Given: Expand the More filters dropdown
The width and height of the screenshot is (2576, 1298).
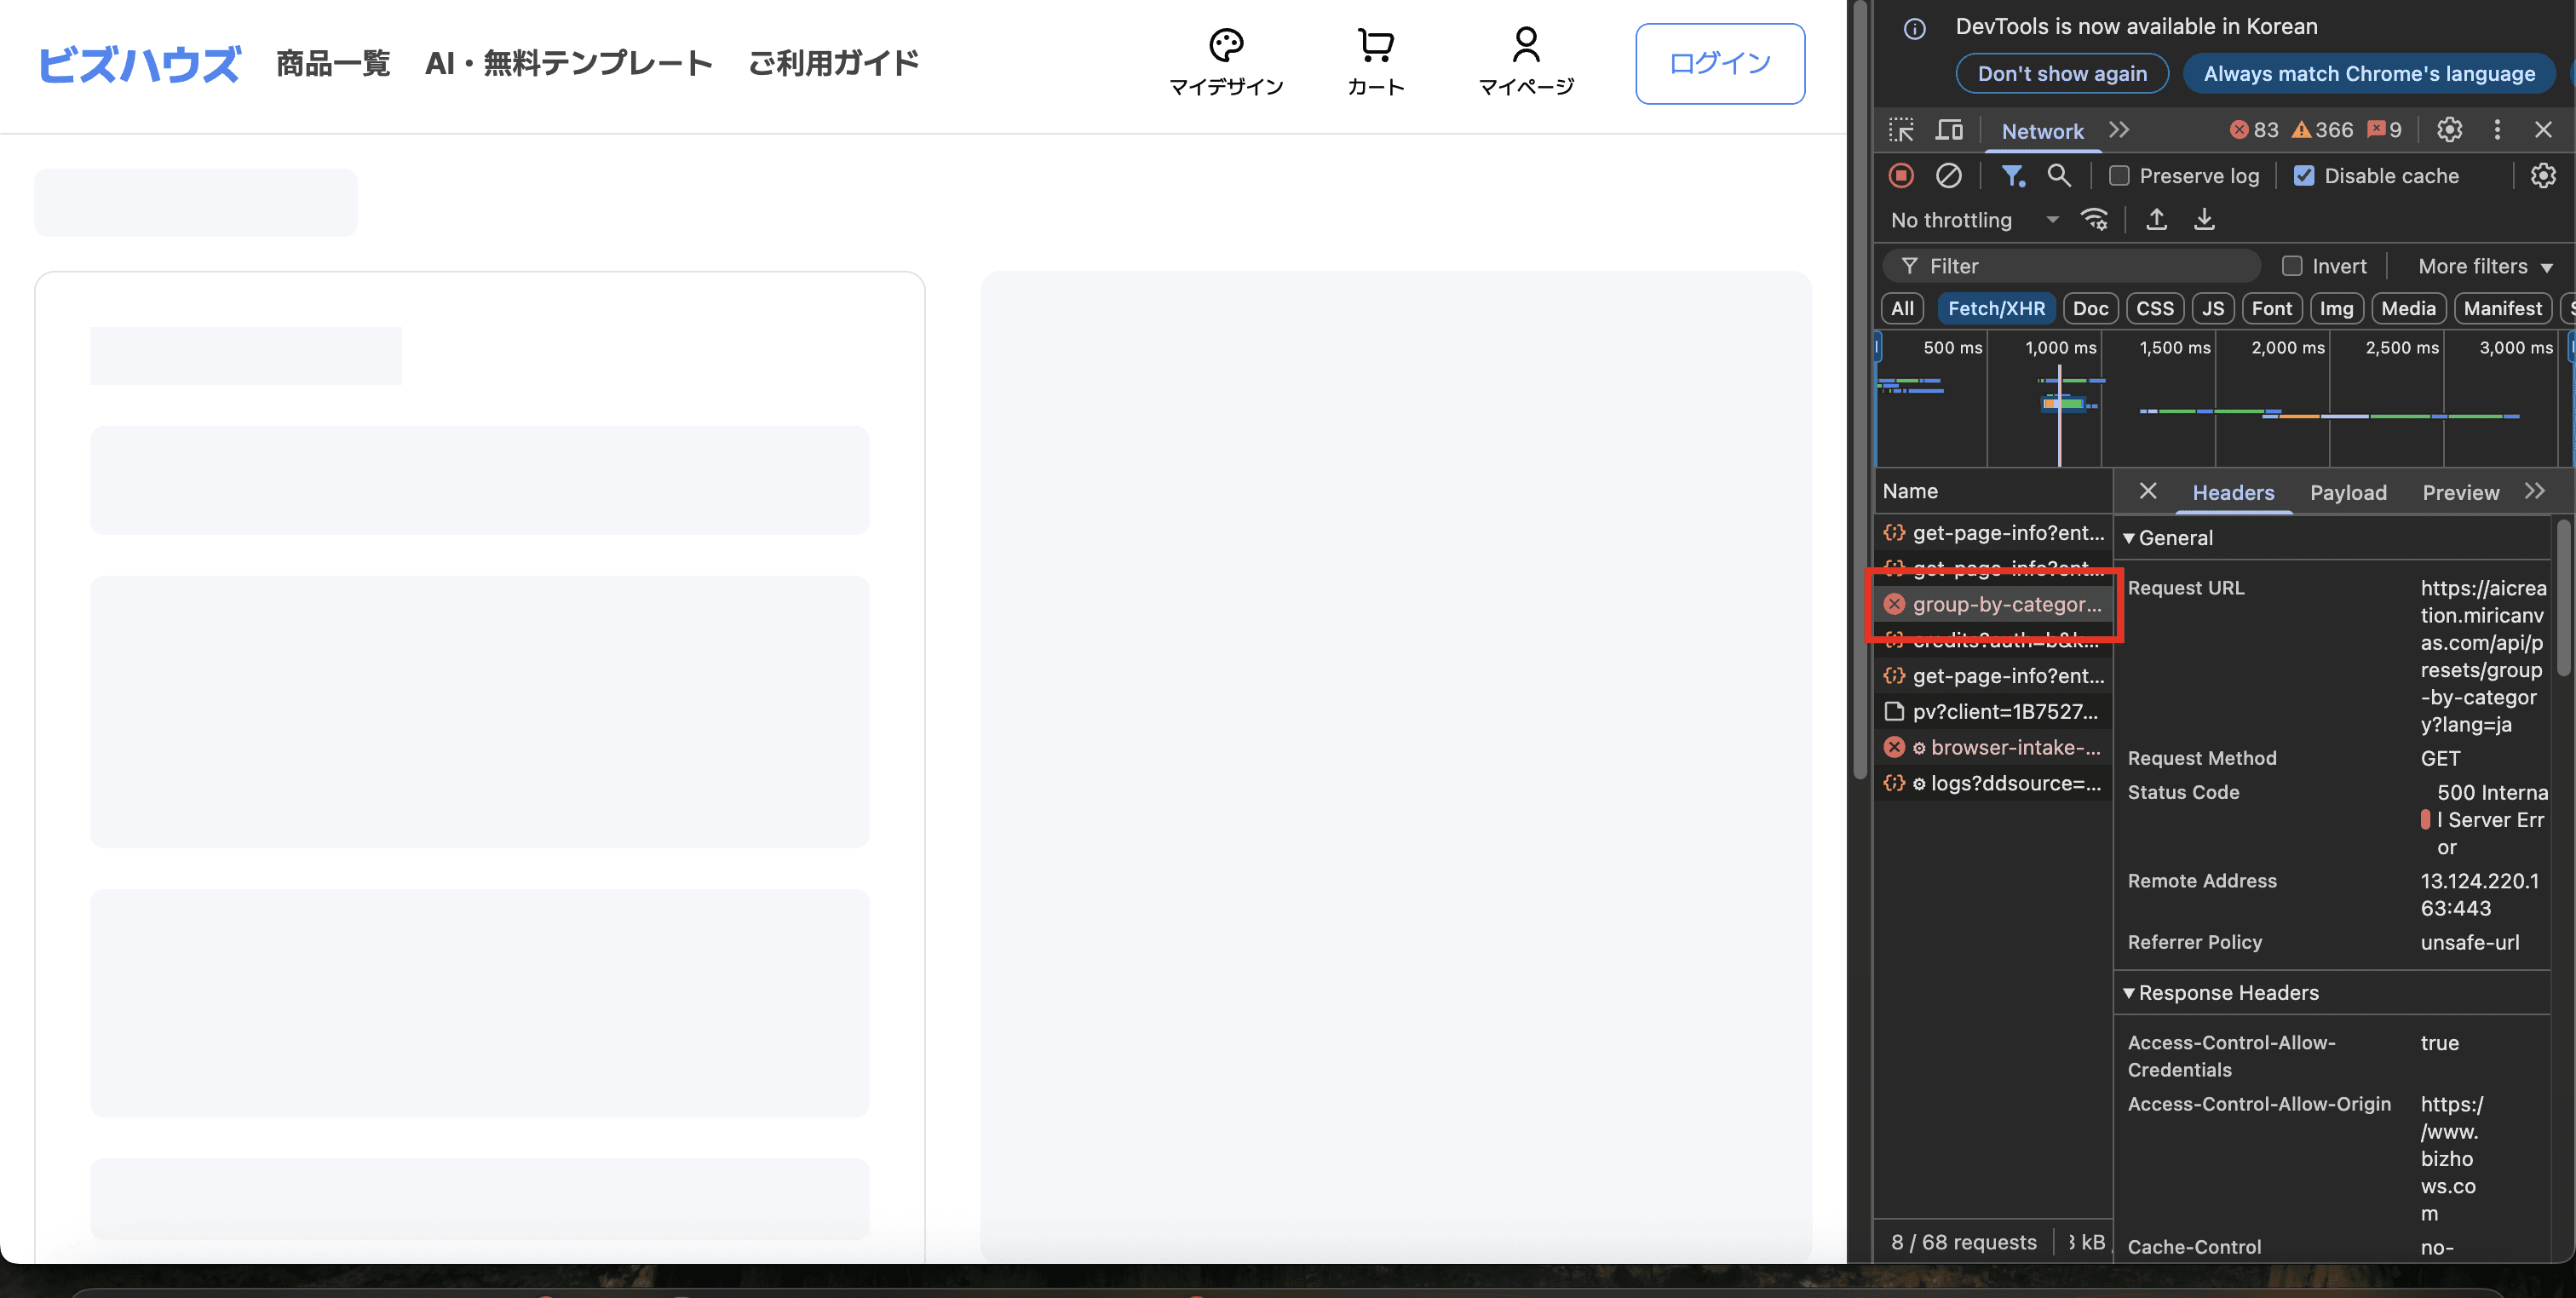Looking at the screenshot, I should (x=2484, y=266).
